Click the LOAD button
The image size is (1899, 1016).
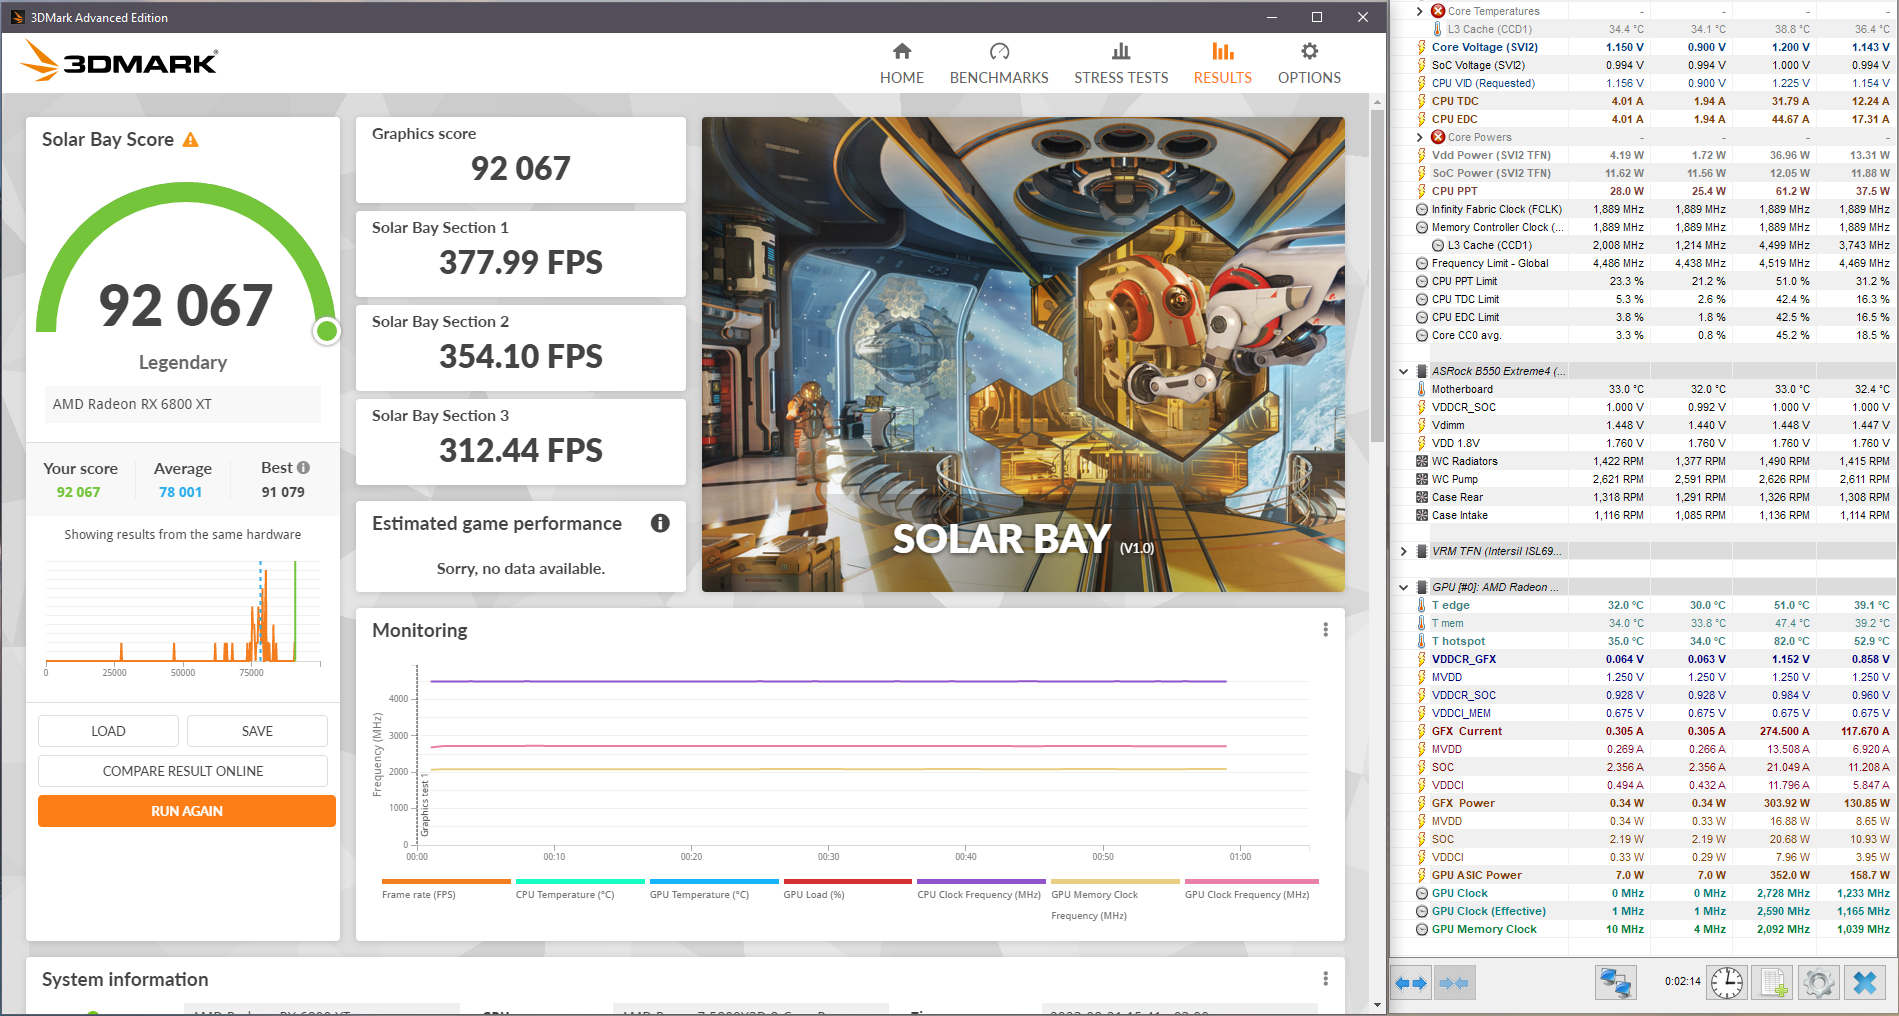click(x=108, y=731)
